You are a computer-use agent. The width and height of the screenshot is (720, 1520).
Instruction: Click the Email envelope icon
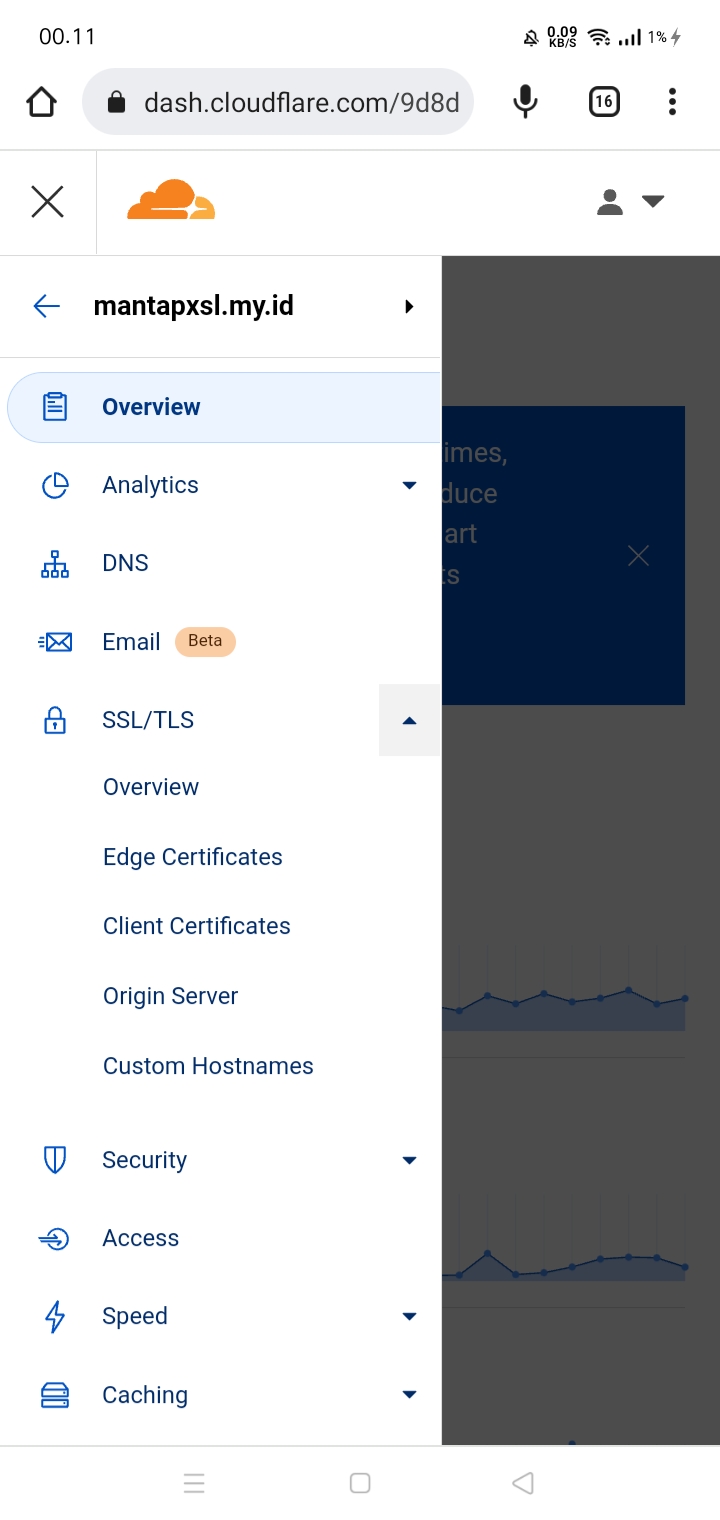(x=55, y=642)
